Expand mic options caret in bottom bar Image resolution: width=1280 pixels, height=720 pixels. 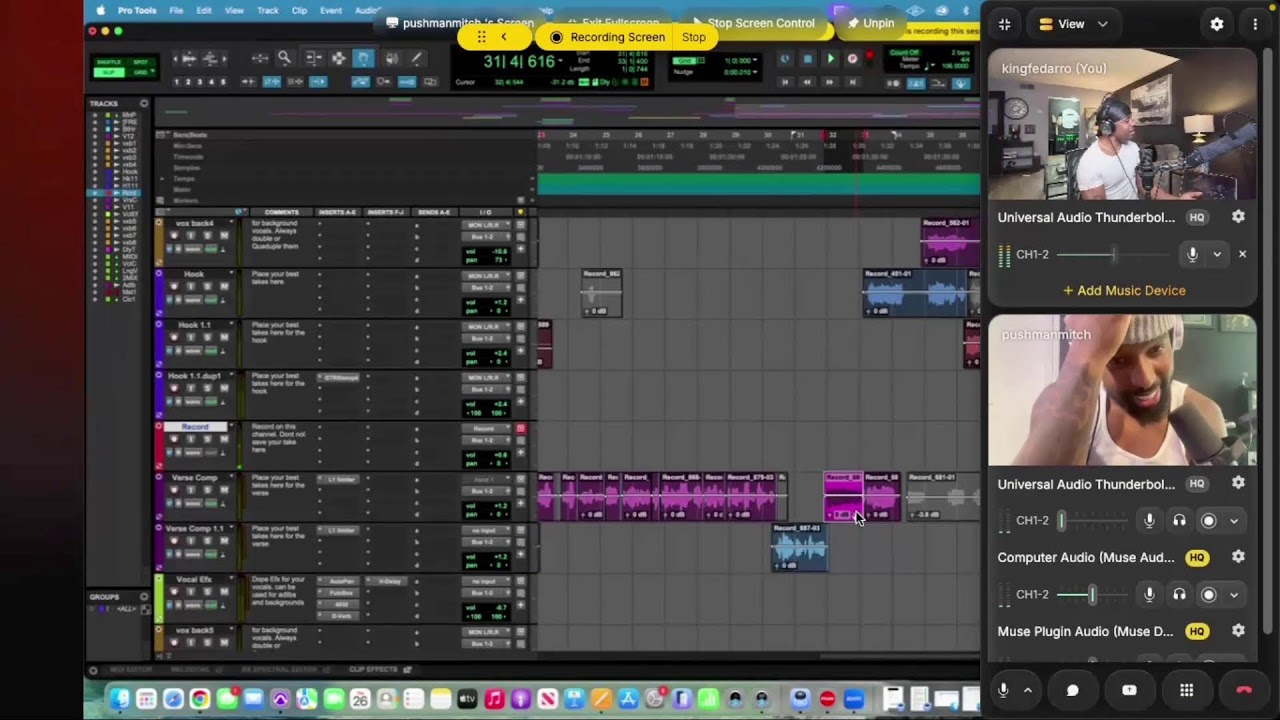pos(1027,690)
